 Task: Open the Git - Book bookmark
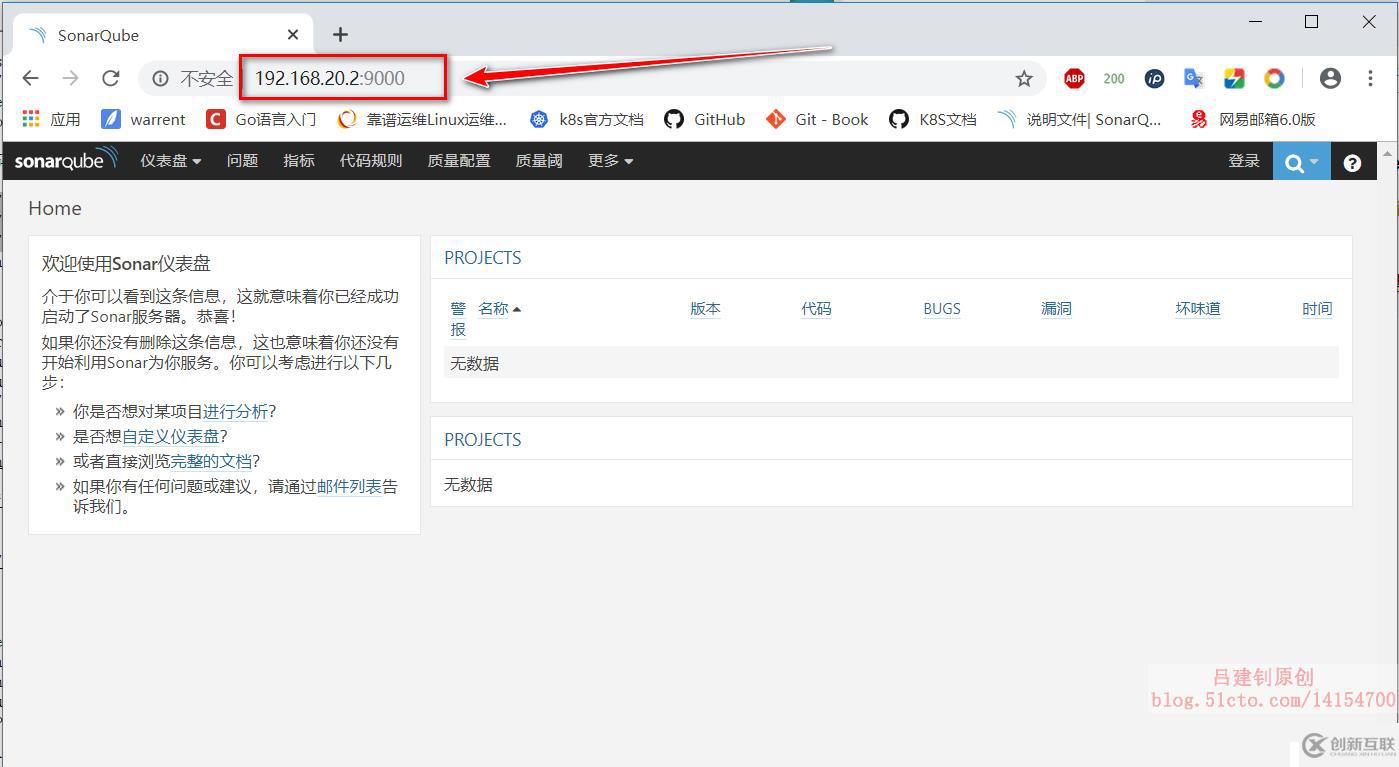(817, 119)
